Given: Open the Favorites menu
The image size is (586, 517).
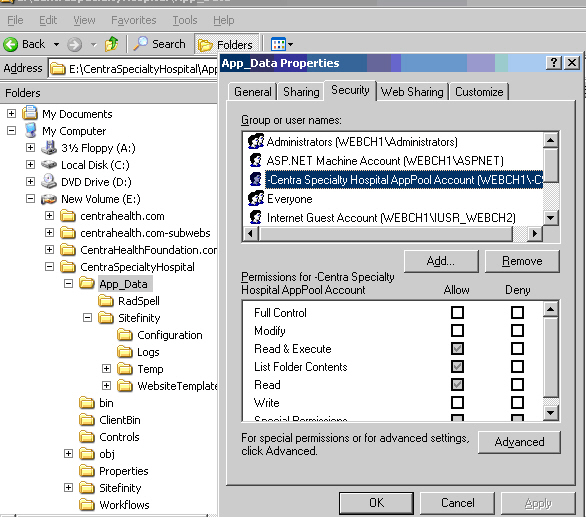Looking at the screenshot, I should pos(133,20).
